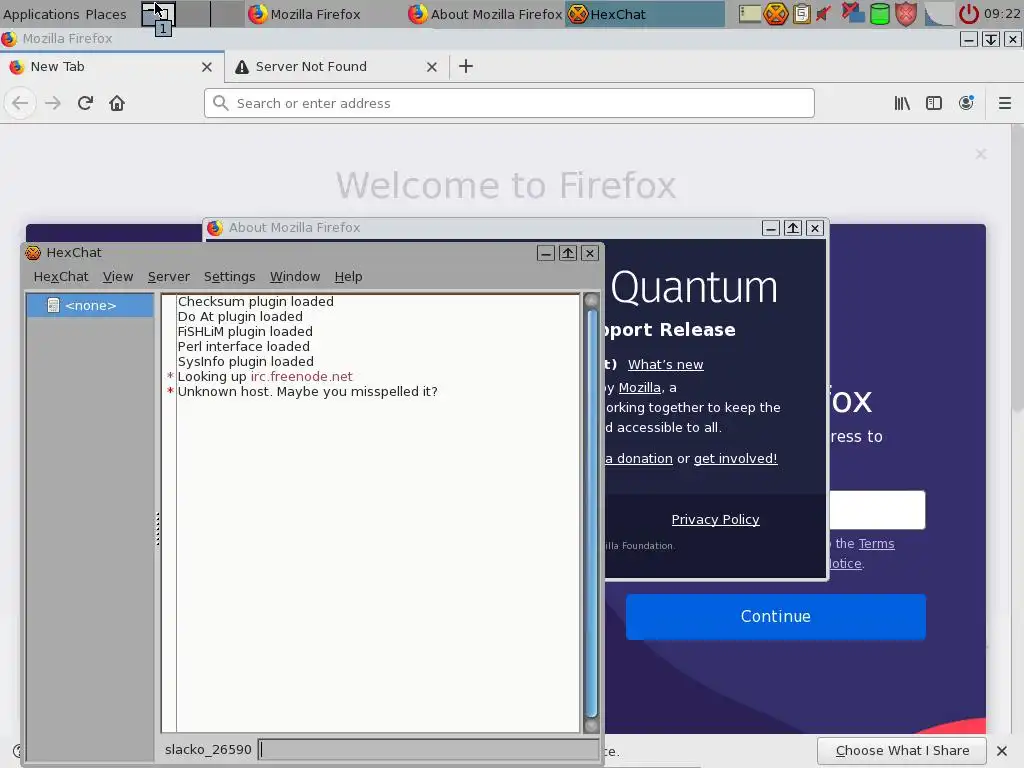Focus the email input on welcome page

coord(876,510)
